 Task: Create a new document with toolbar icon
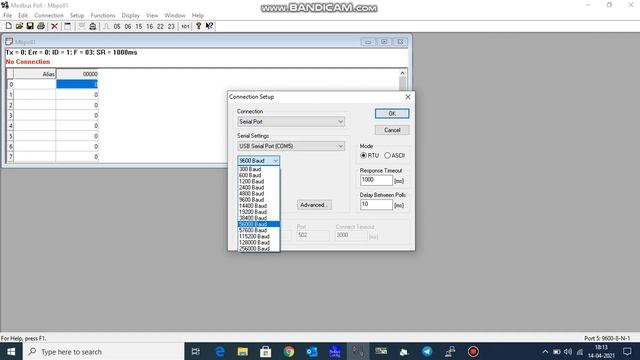pos(8,26)
